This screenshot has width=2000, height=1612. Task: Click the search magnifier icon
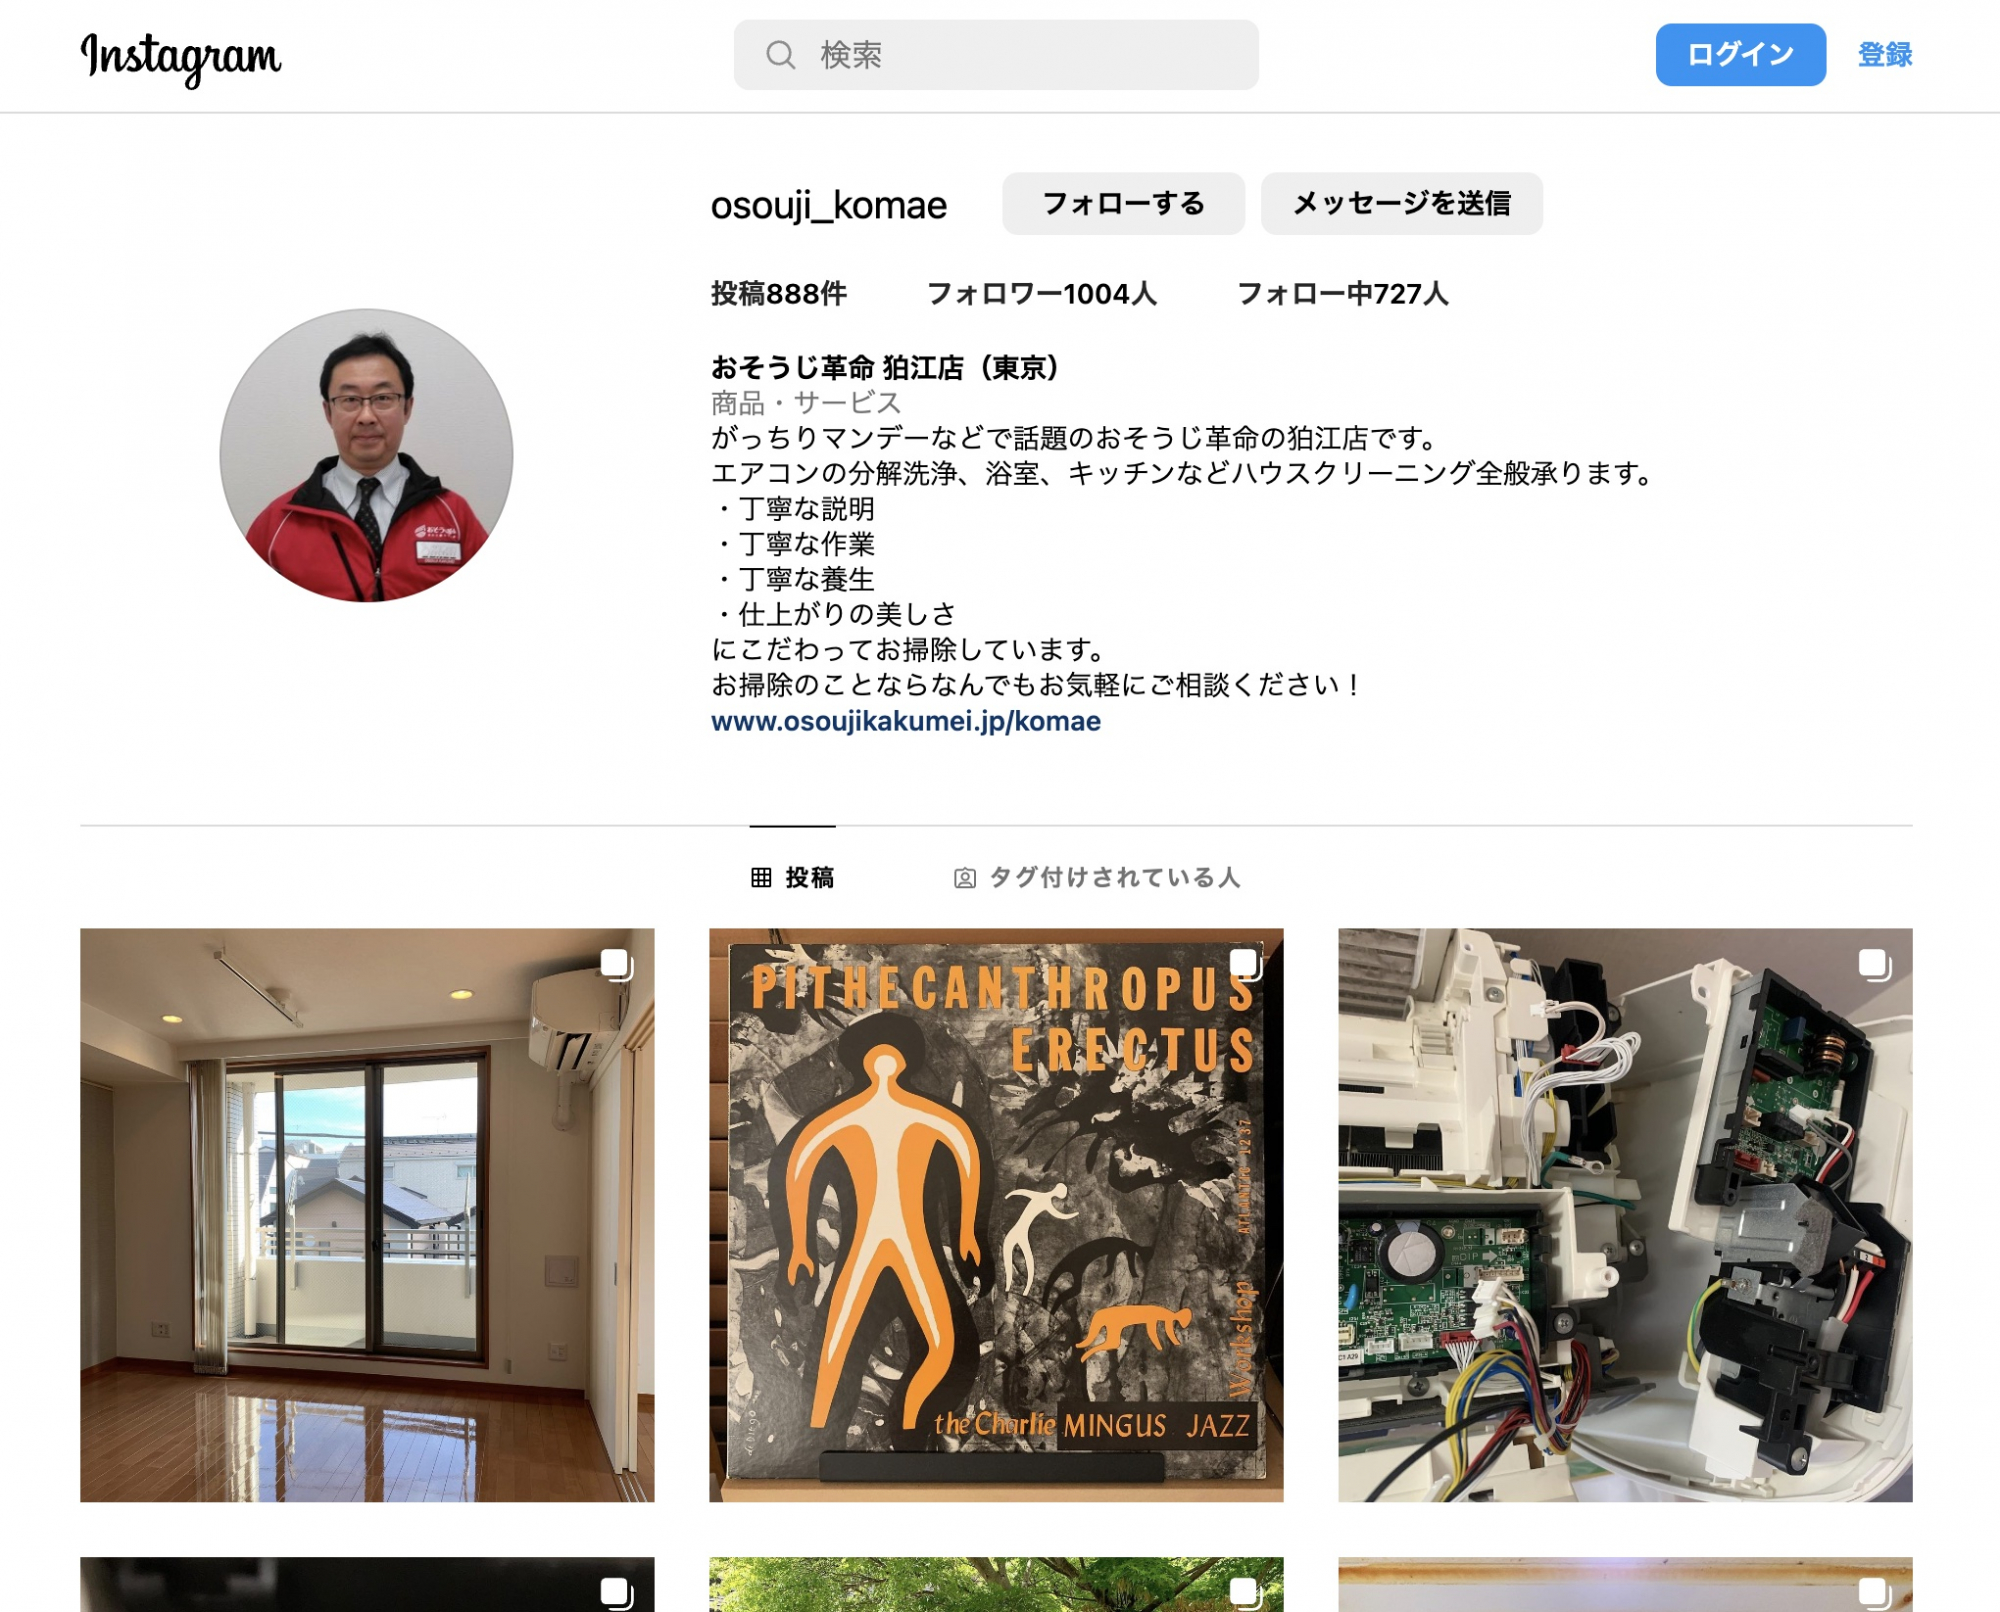tap(780, 55)
